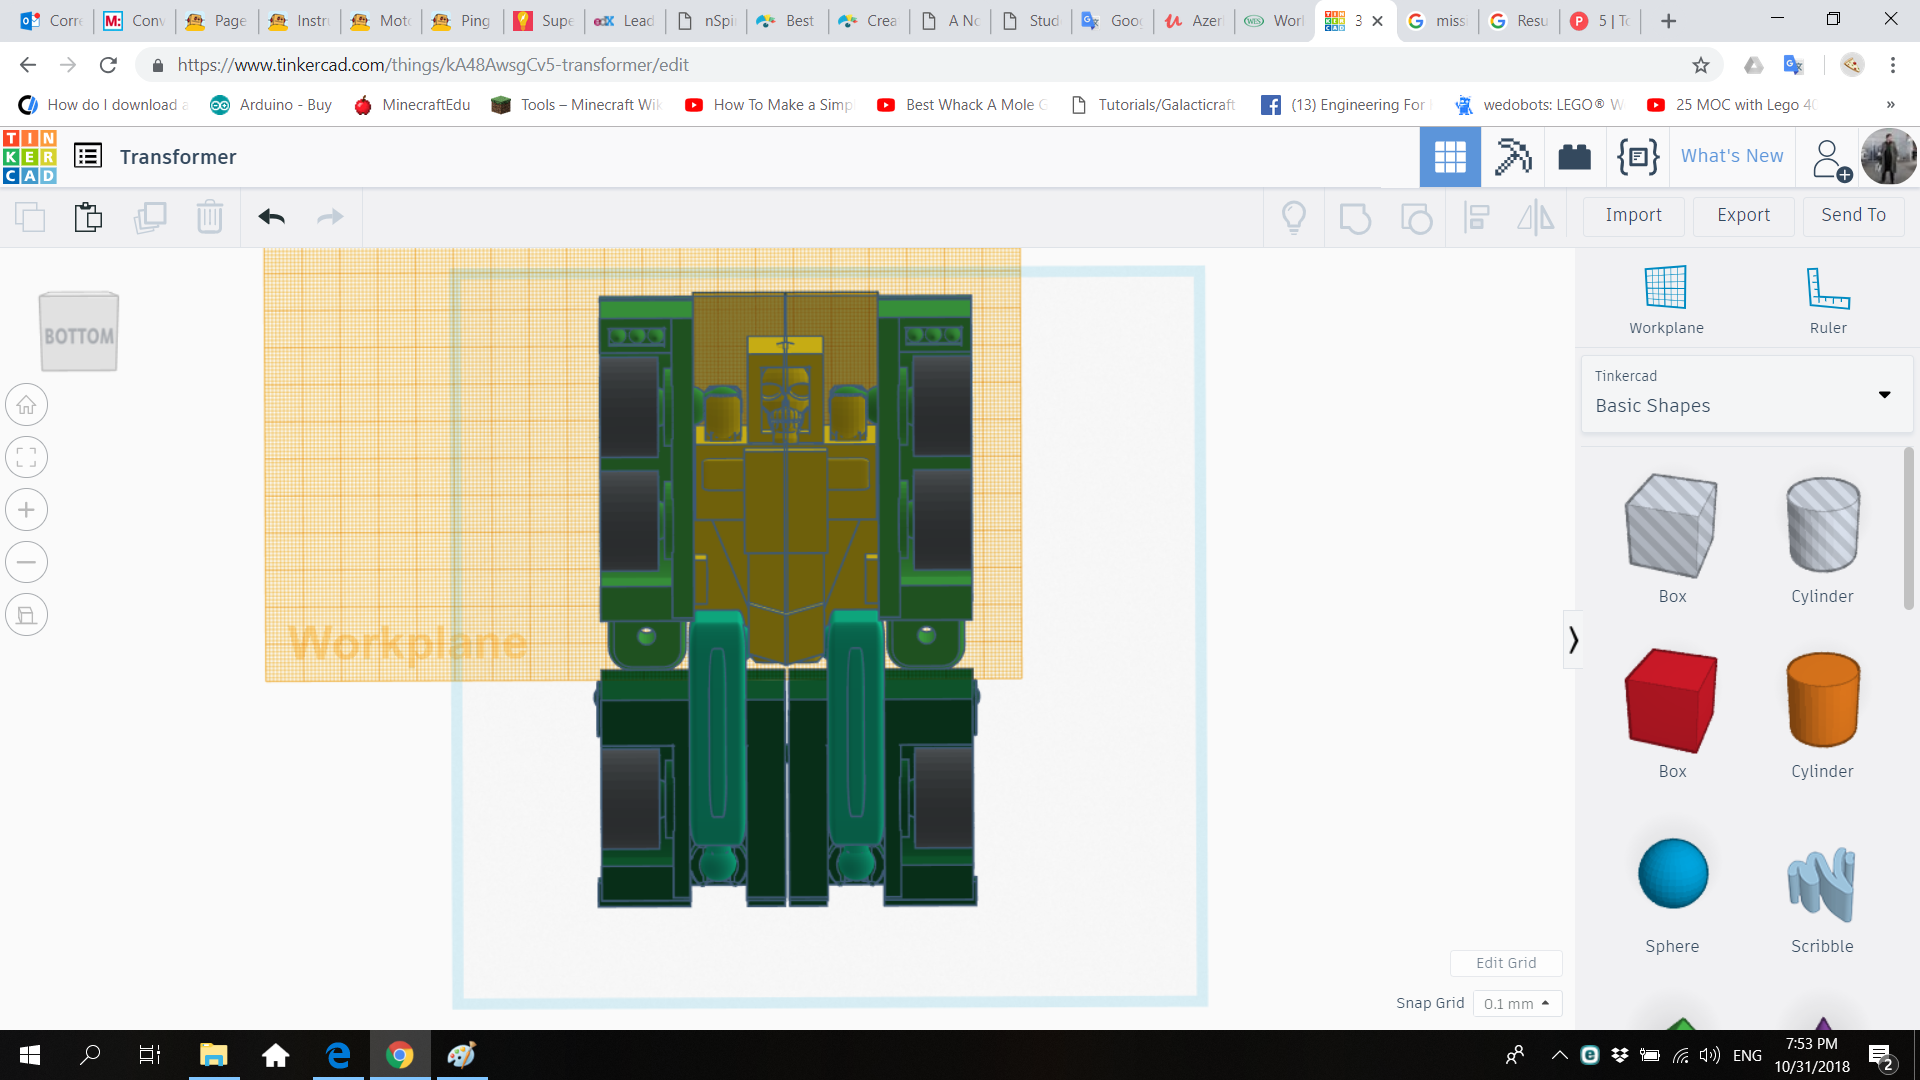Open the What's New link

(x=1731, y=156)
